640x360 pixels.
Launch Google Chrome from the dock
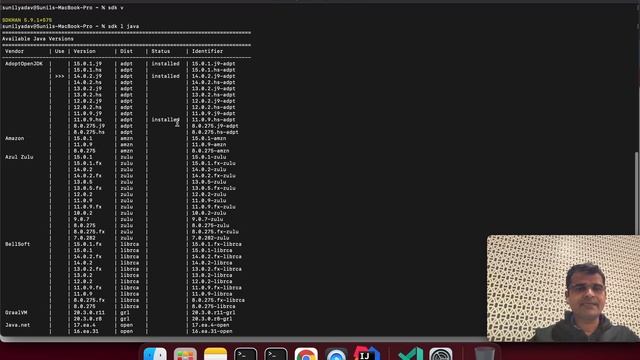(306, 354)
